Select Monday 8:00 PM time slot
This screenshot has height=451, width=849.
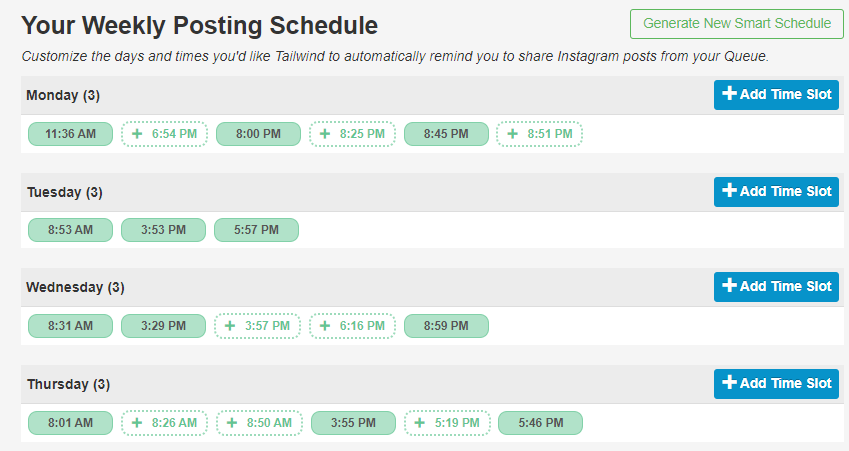258,133
